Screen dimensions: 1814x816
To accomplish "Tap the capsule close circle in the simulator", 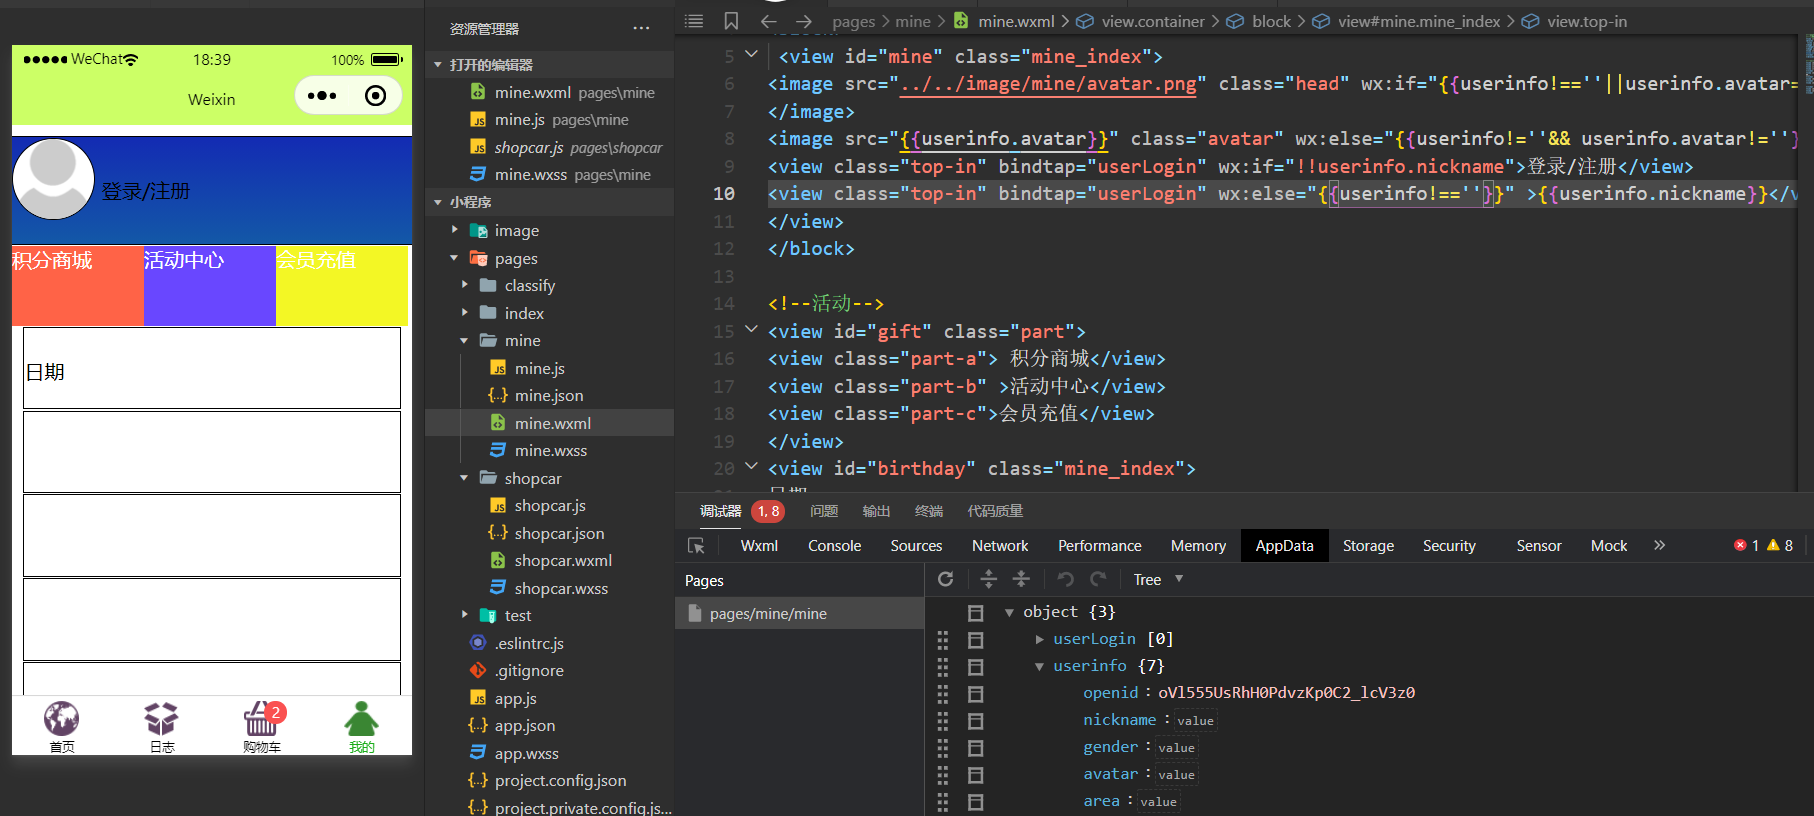I will (x=376, y=96).
